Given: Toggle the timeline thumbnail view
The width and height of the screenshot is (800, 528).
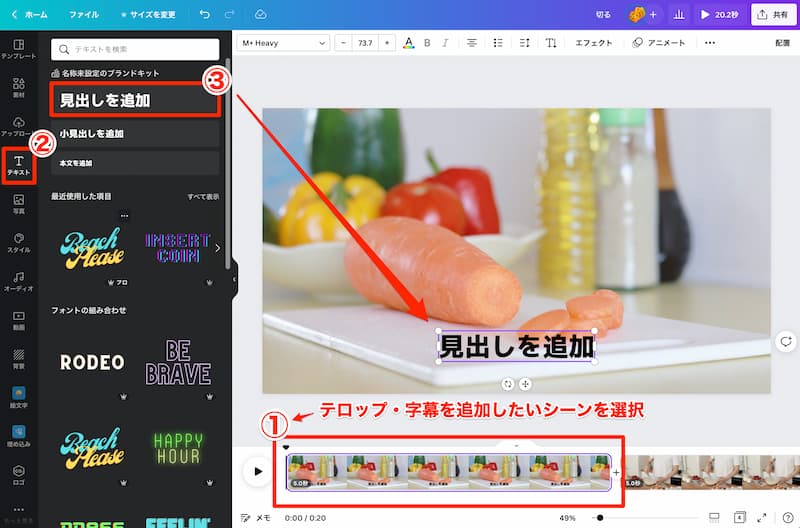Looking at the screenshot, I should click(714, 517).
